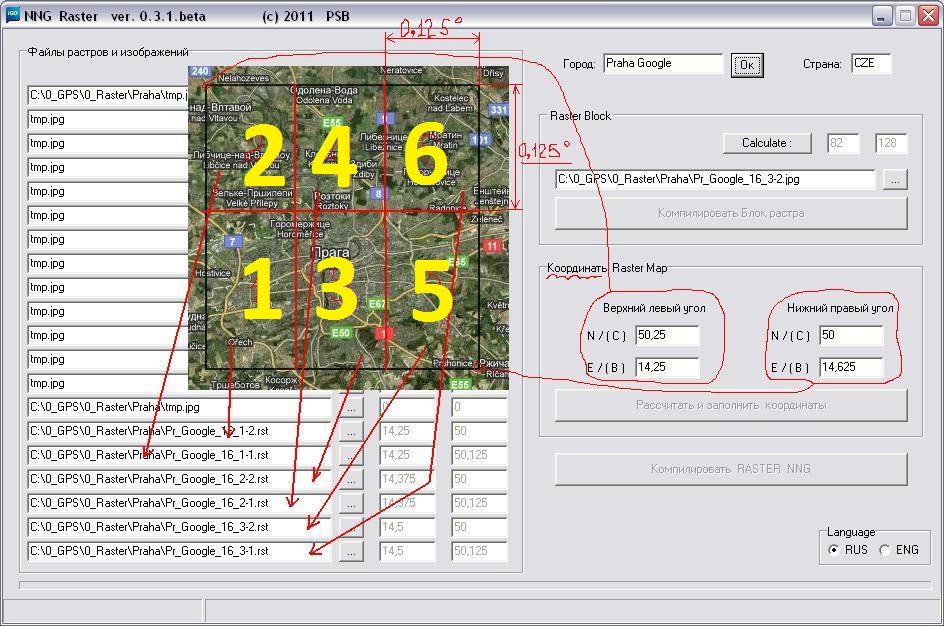Confirm the city with the Ok button

pyautogui.click(x=747, y=65)
